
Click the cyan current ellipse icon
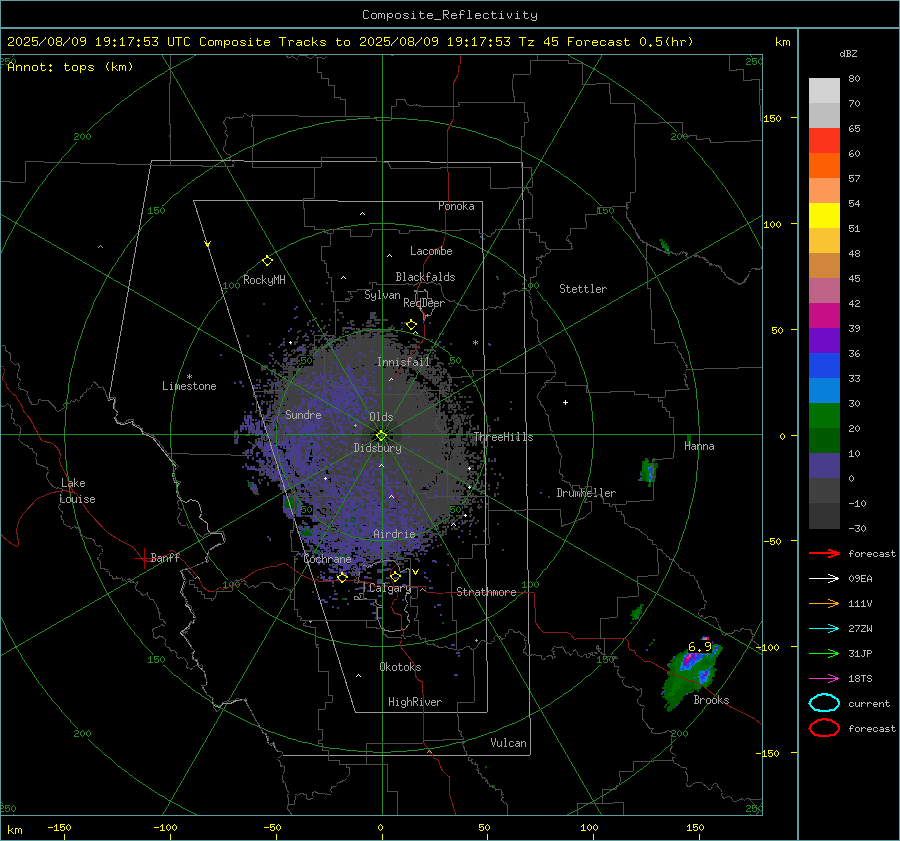coord(824,703)
